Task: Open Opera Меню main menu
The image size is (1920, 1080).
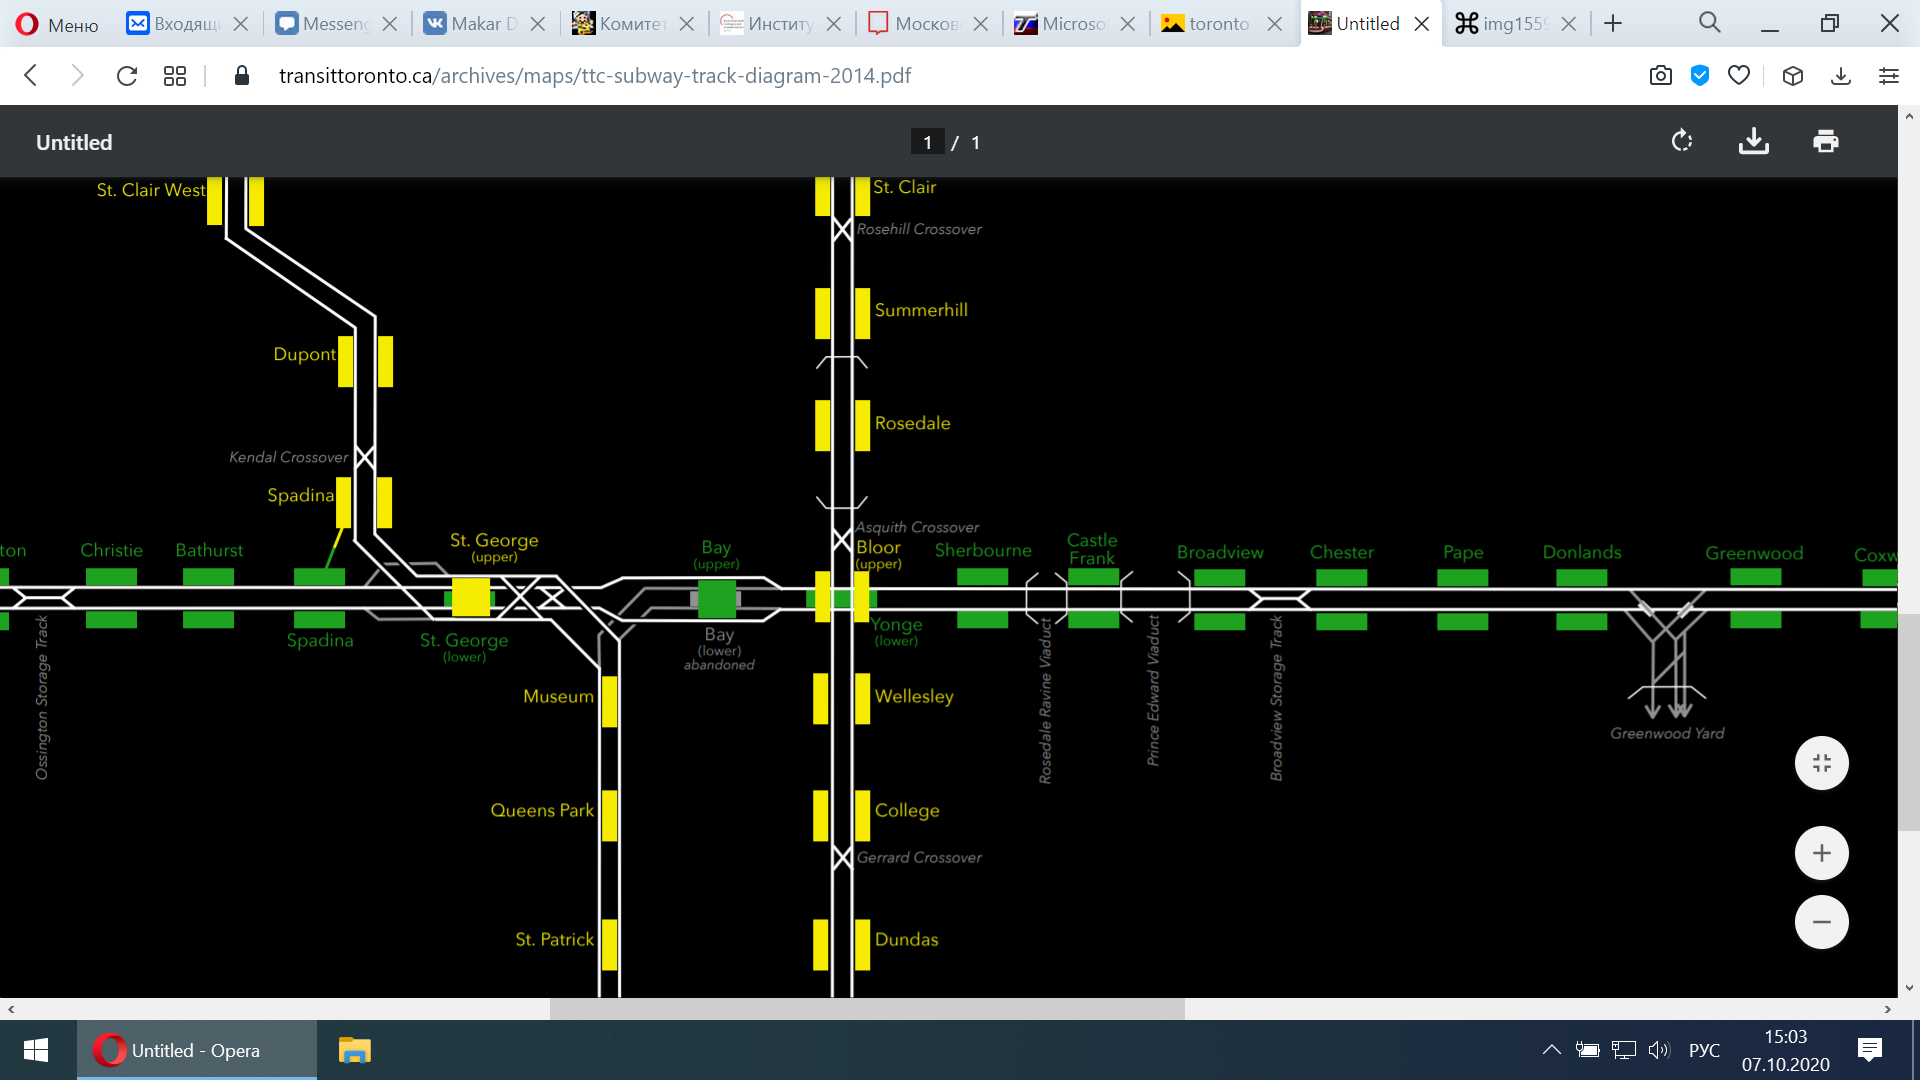Action: (x=58, y=24)
